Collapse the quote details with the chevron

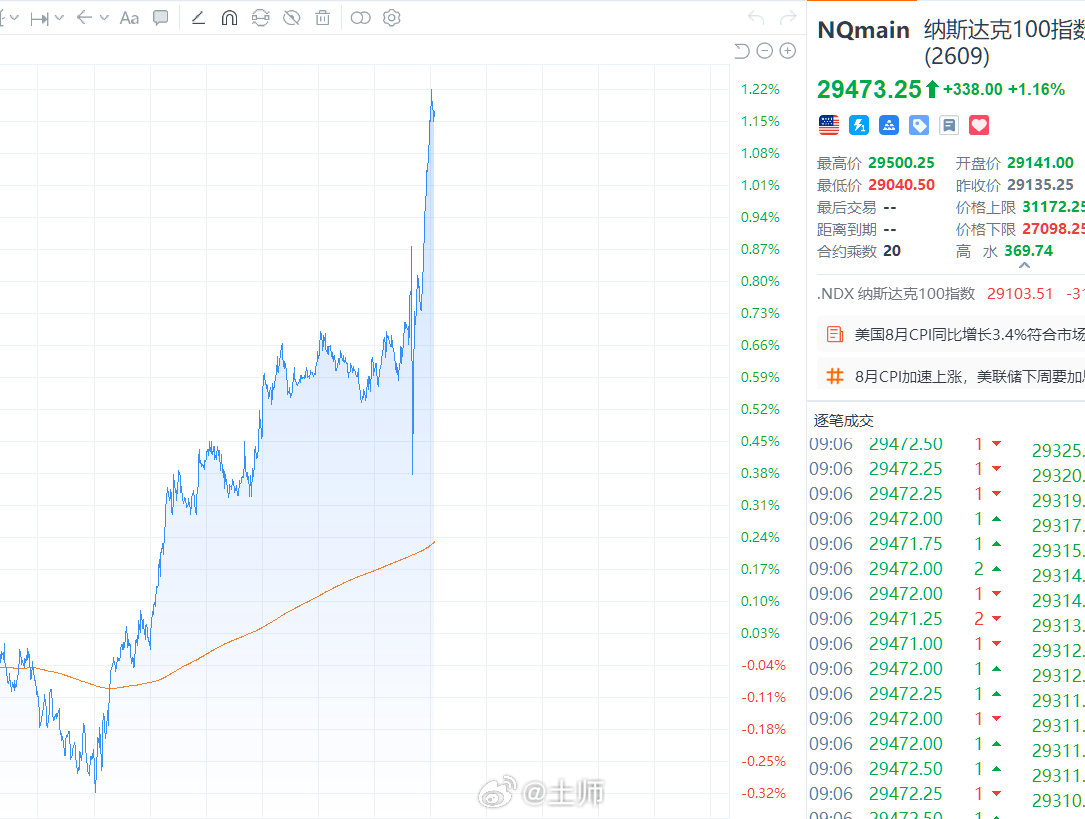[1025, 266]
